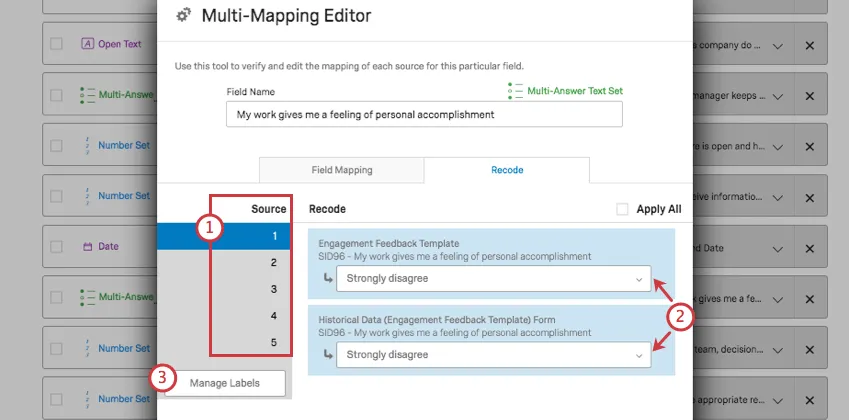This screenshot has height=420, width=849.
Task: Toggle the Apply All checkbox
Action: [x=622, y=210]
